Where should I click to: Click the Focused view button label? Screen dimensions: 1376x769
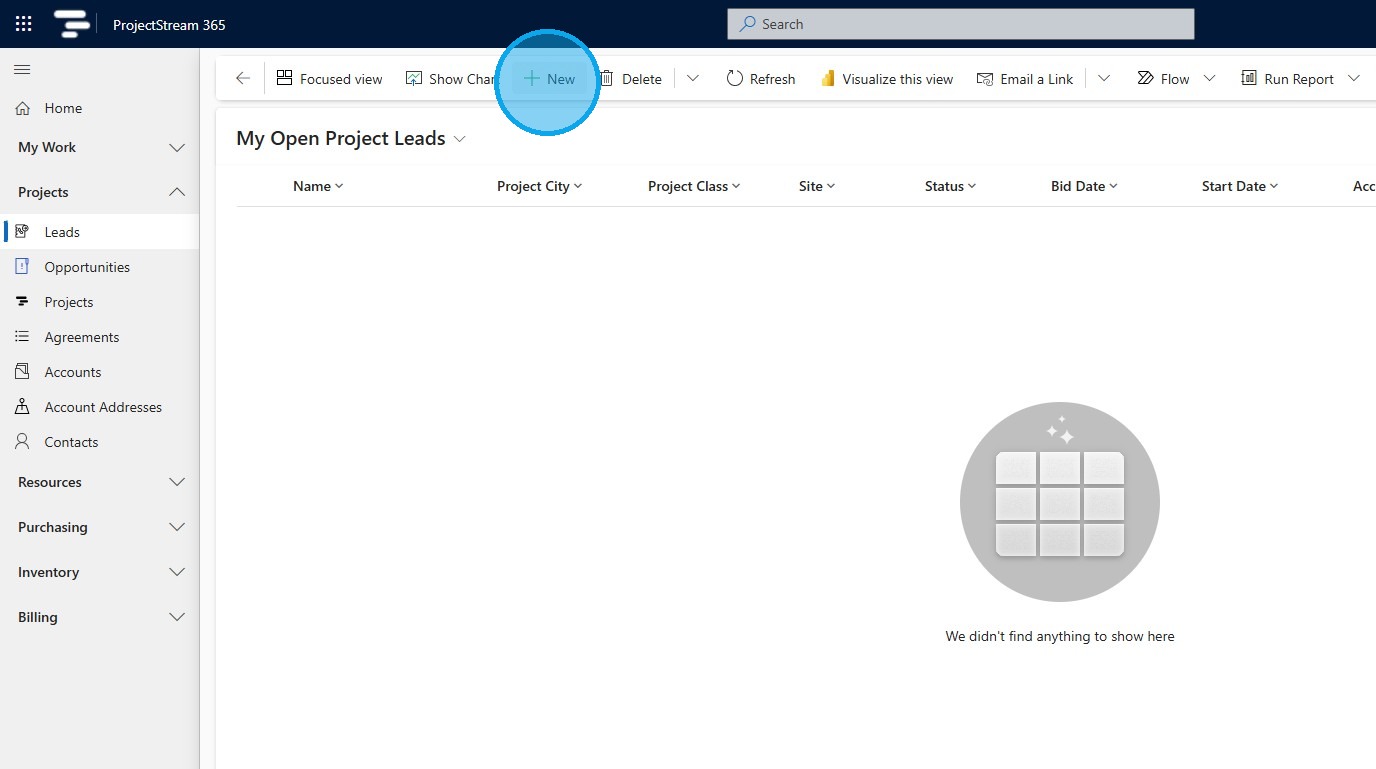click(x=341, y=79)
